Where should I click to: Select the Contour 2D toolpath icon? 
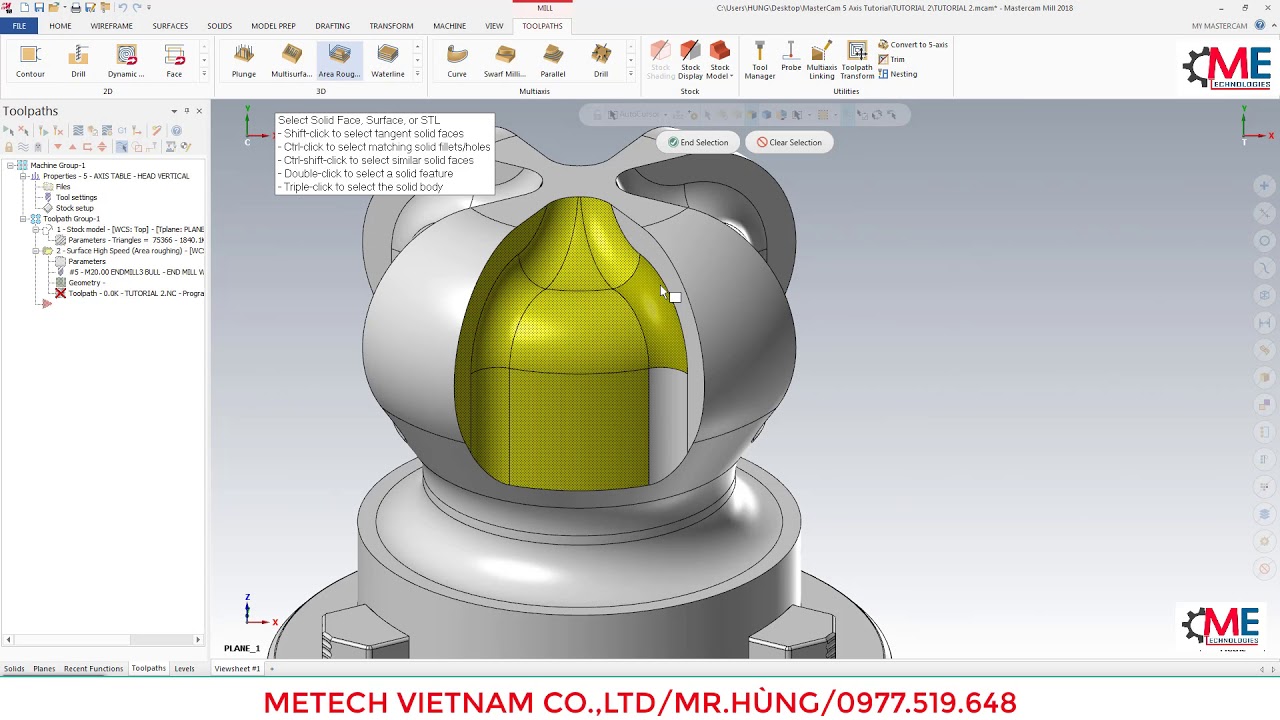[30, 61]
